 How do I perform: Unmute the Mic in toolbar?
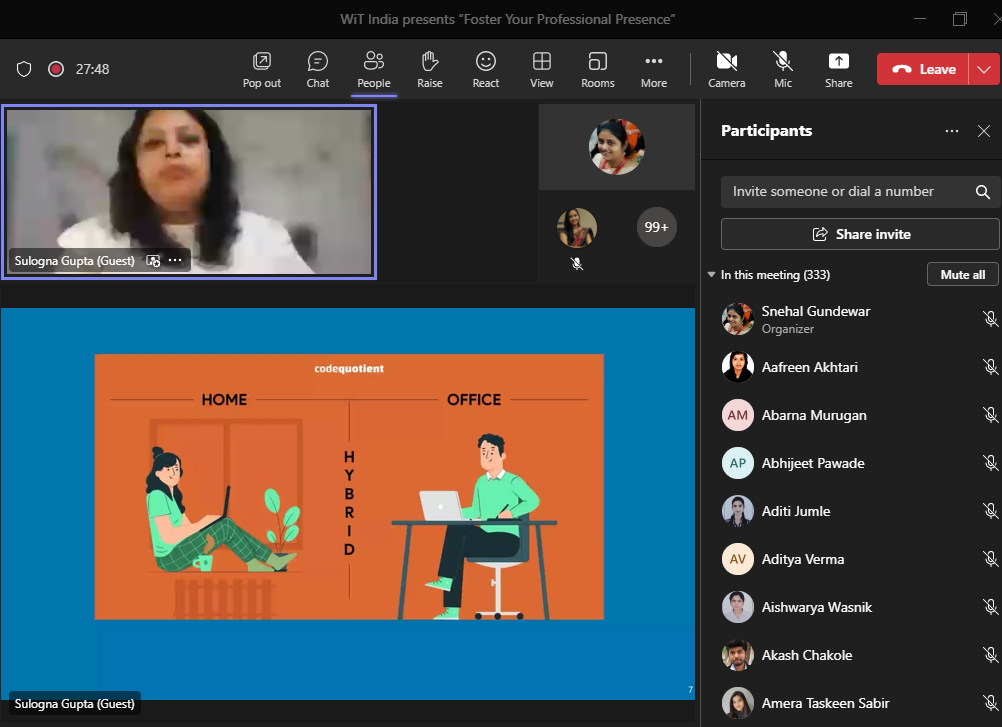(783, 69)
